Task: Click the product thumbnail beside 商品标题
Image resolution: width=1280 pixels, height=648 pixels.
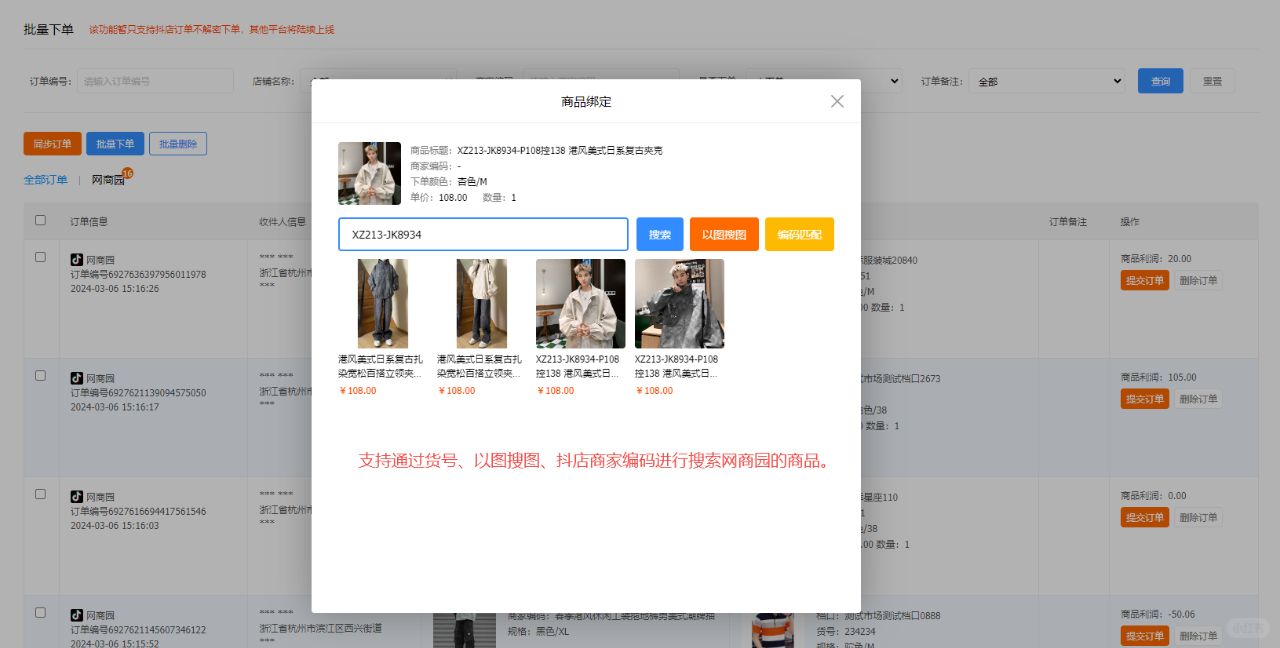Action: [369, 174]
